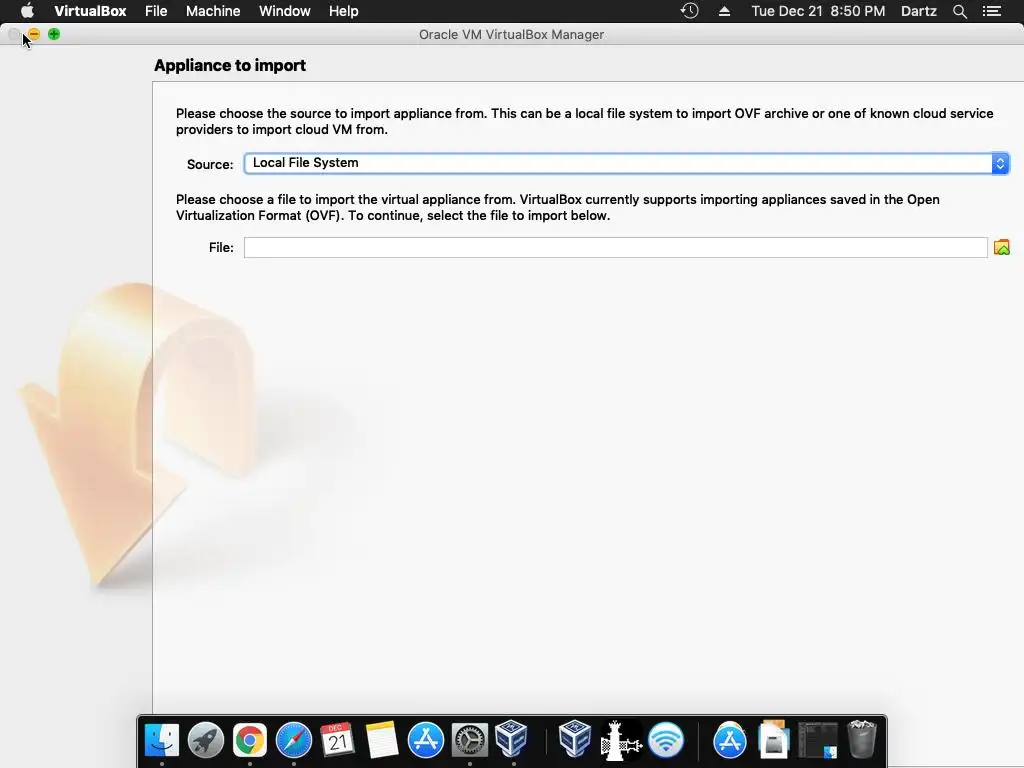Click the file browse folder icon
Screen dimensions: 1024x768
point(1001,248)
